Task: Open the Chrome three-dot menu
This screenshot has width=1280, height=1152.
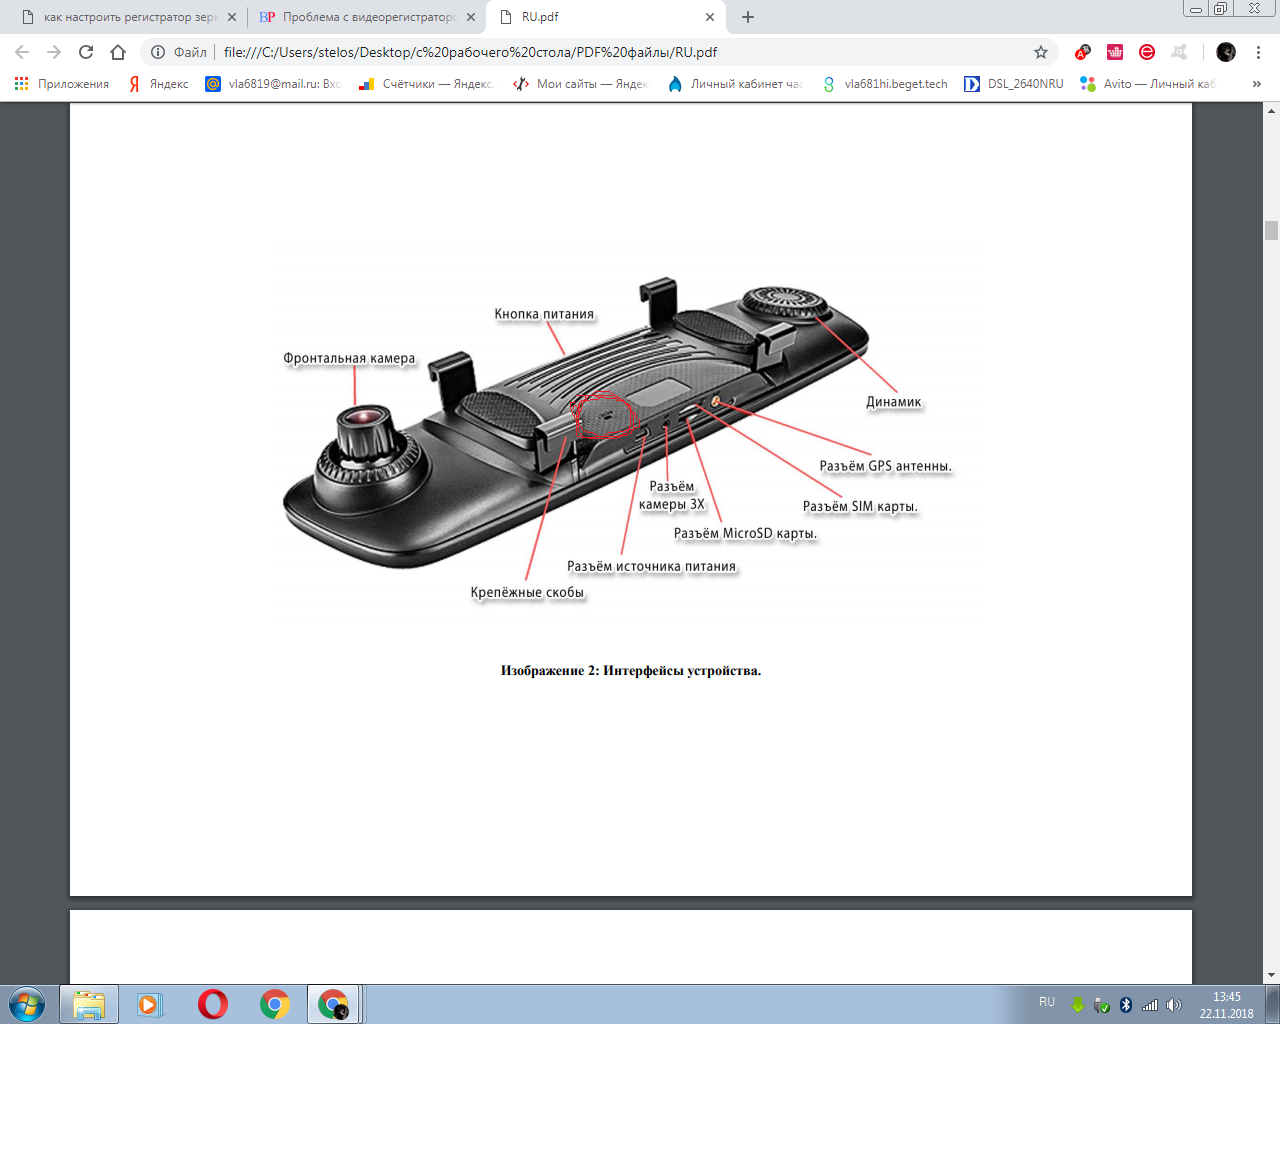Action: (1258, 52)
